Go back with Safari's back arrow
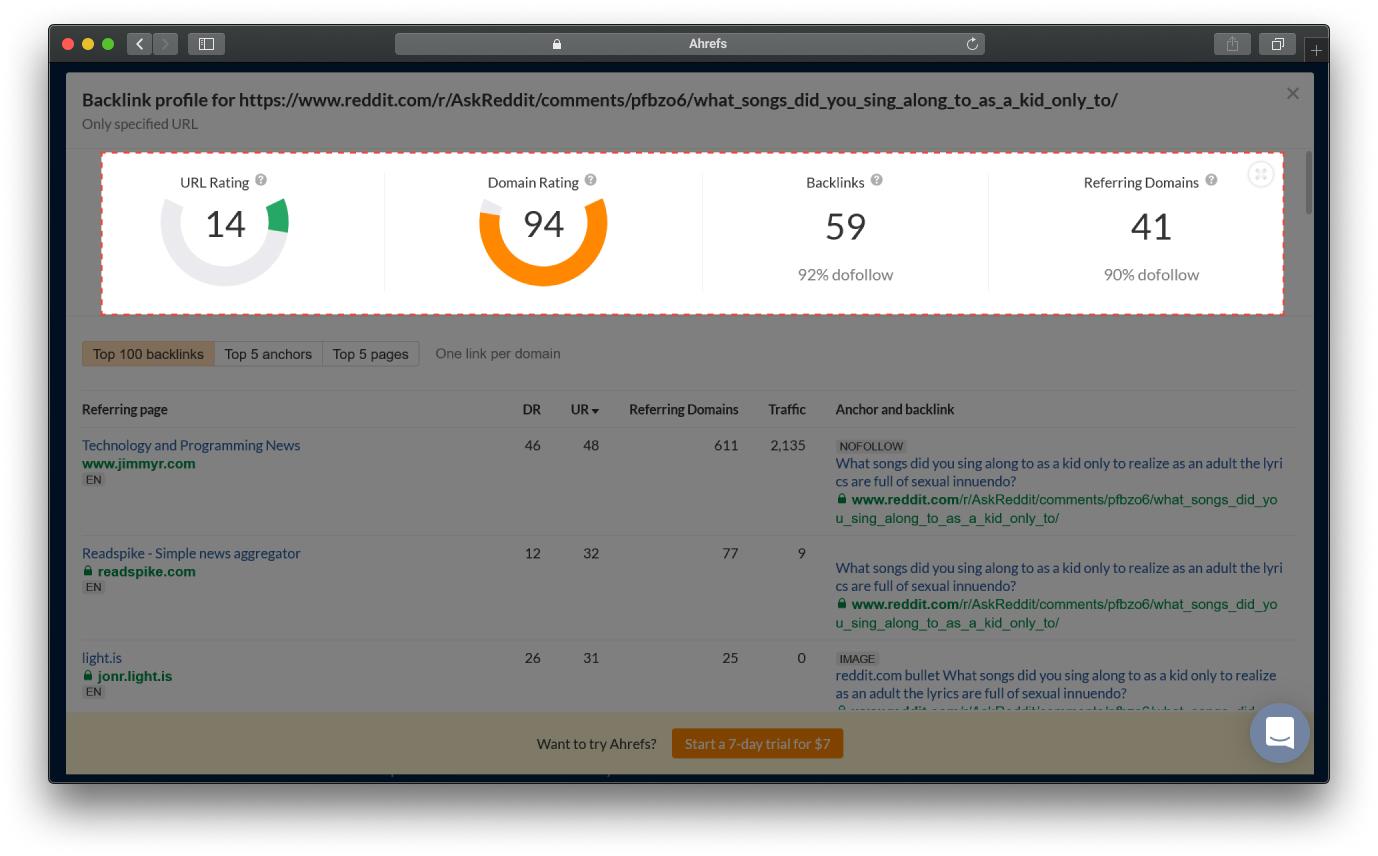 140,44
